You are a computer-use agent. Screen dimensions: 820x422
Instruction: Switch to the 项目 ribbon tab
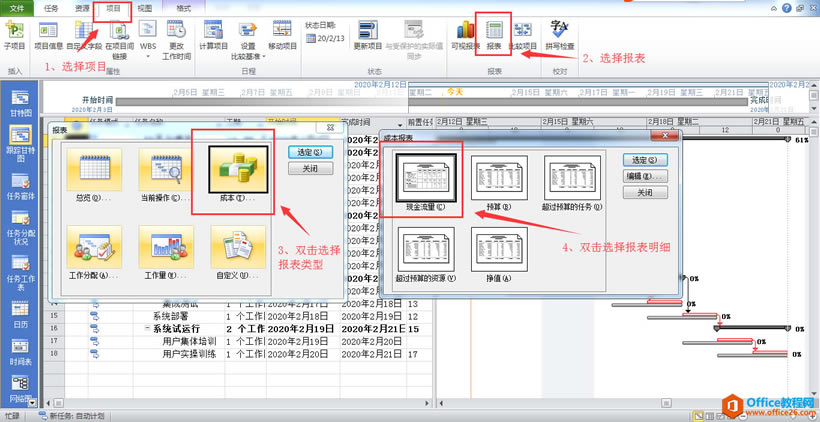[113, 8]
